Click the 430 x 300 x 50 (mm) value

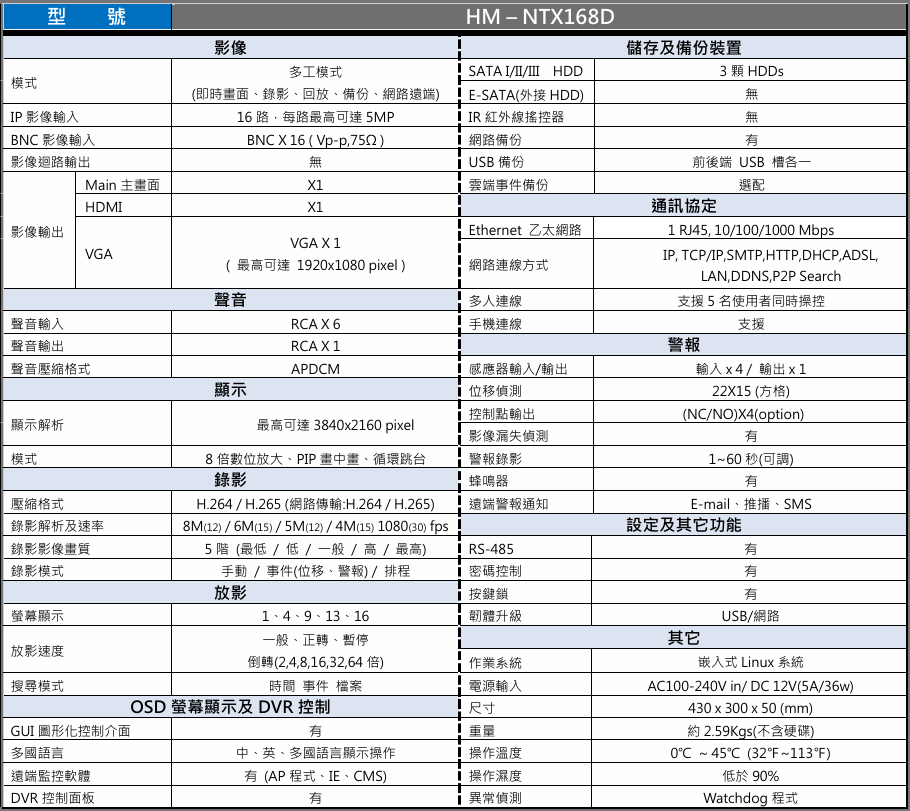point(750,708)
